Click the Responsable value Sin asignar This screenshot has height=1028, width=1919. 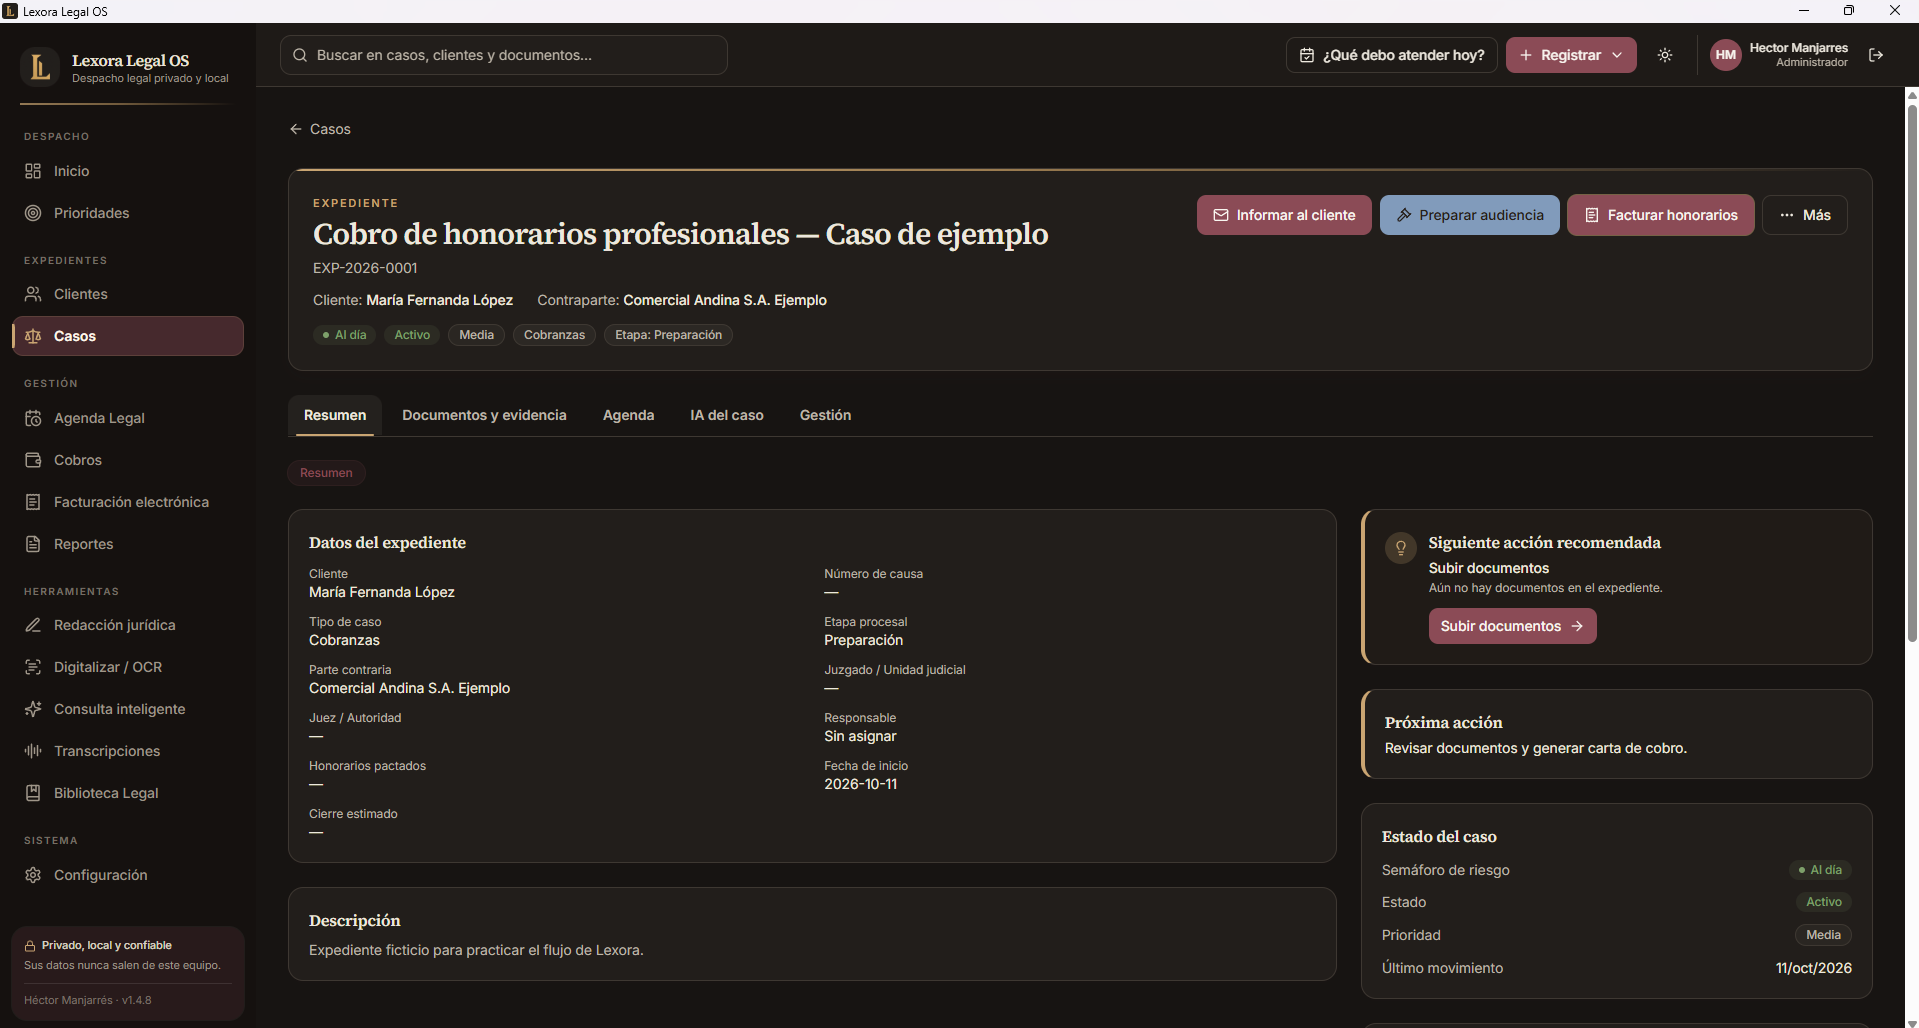pos(860,736)
